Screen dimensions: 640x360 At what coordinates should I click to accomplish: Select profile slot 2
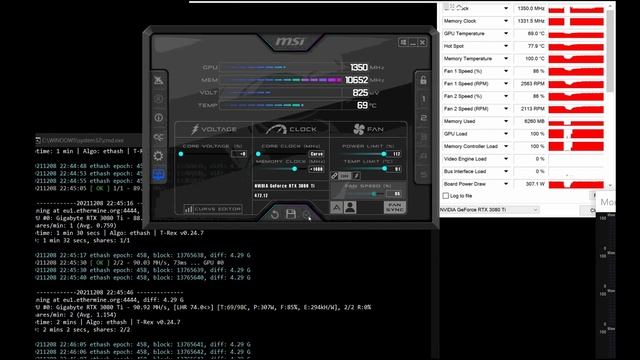(423, 118)
